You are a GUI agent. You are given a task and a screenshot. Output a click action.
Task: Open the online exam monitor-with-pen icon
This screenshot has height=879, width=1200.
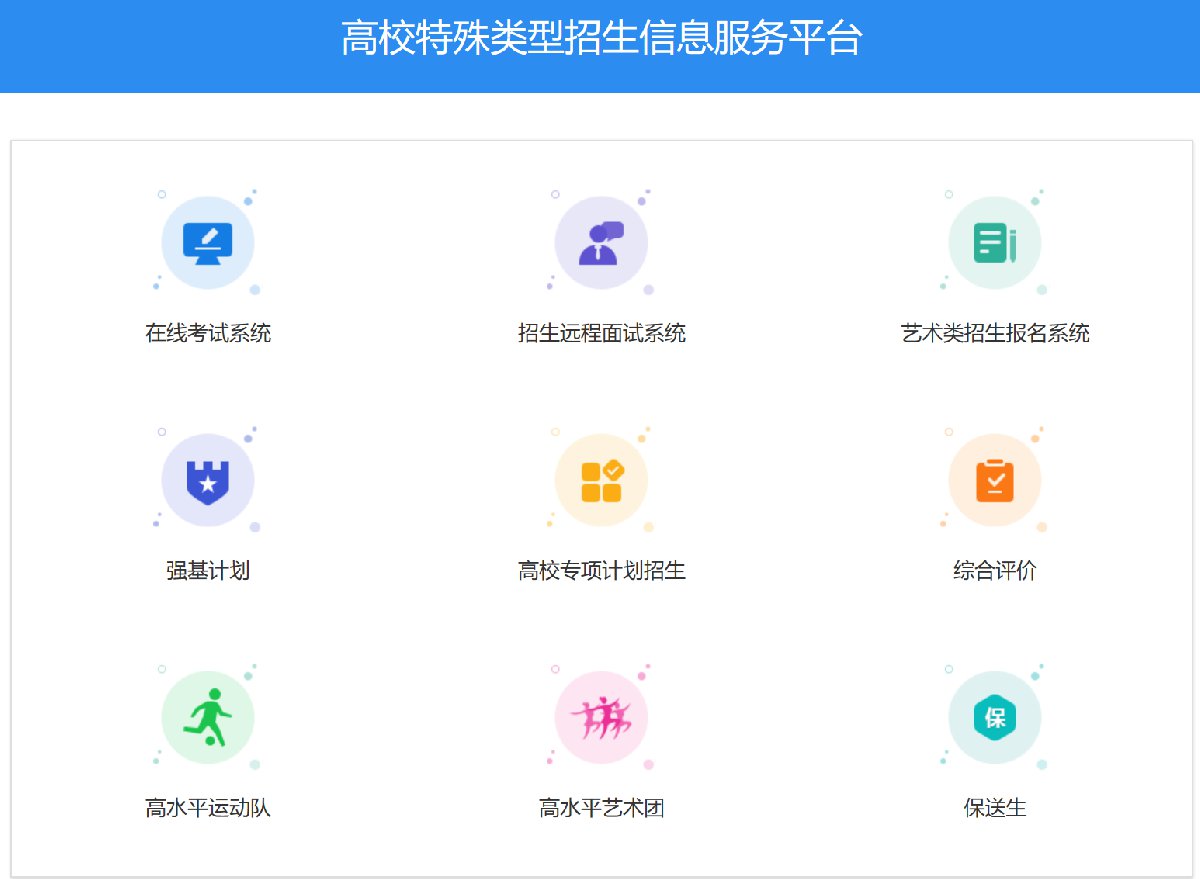[208, 243]
